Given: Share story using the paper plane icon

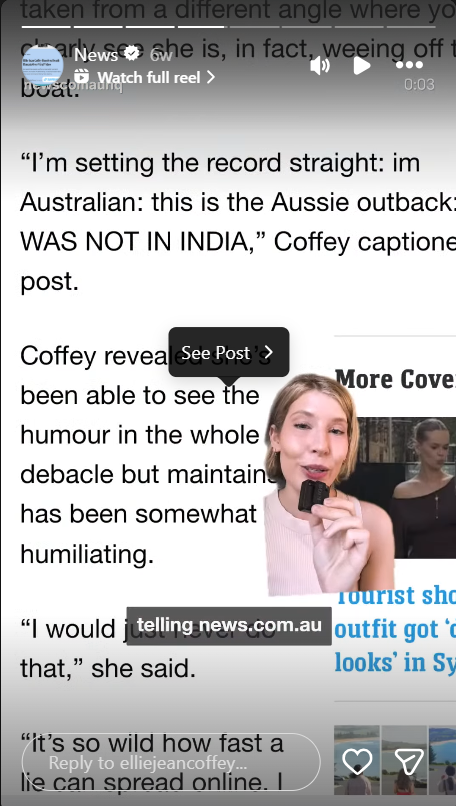Looking at the screenshot, I should pos(409,761).
